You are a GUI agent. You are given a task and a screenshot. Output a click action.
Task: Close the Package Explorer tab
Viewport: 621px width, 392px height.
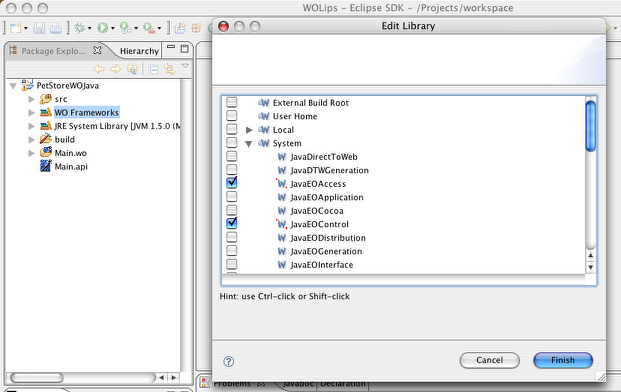(97, 50)
